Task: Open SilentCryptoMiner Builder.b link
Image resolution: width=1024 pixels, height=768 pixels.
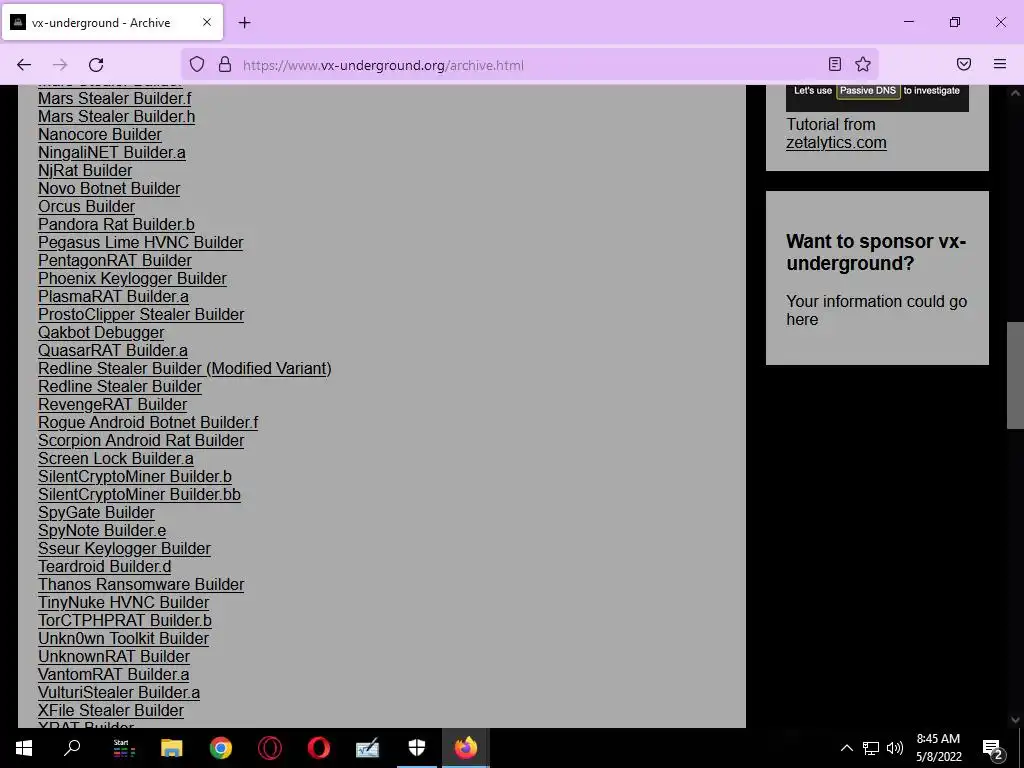Action: 135,477
